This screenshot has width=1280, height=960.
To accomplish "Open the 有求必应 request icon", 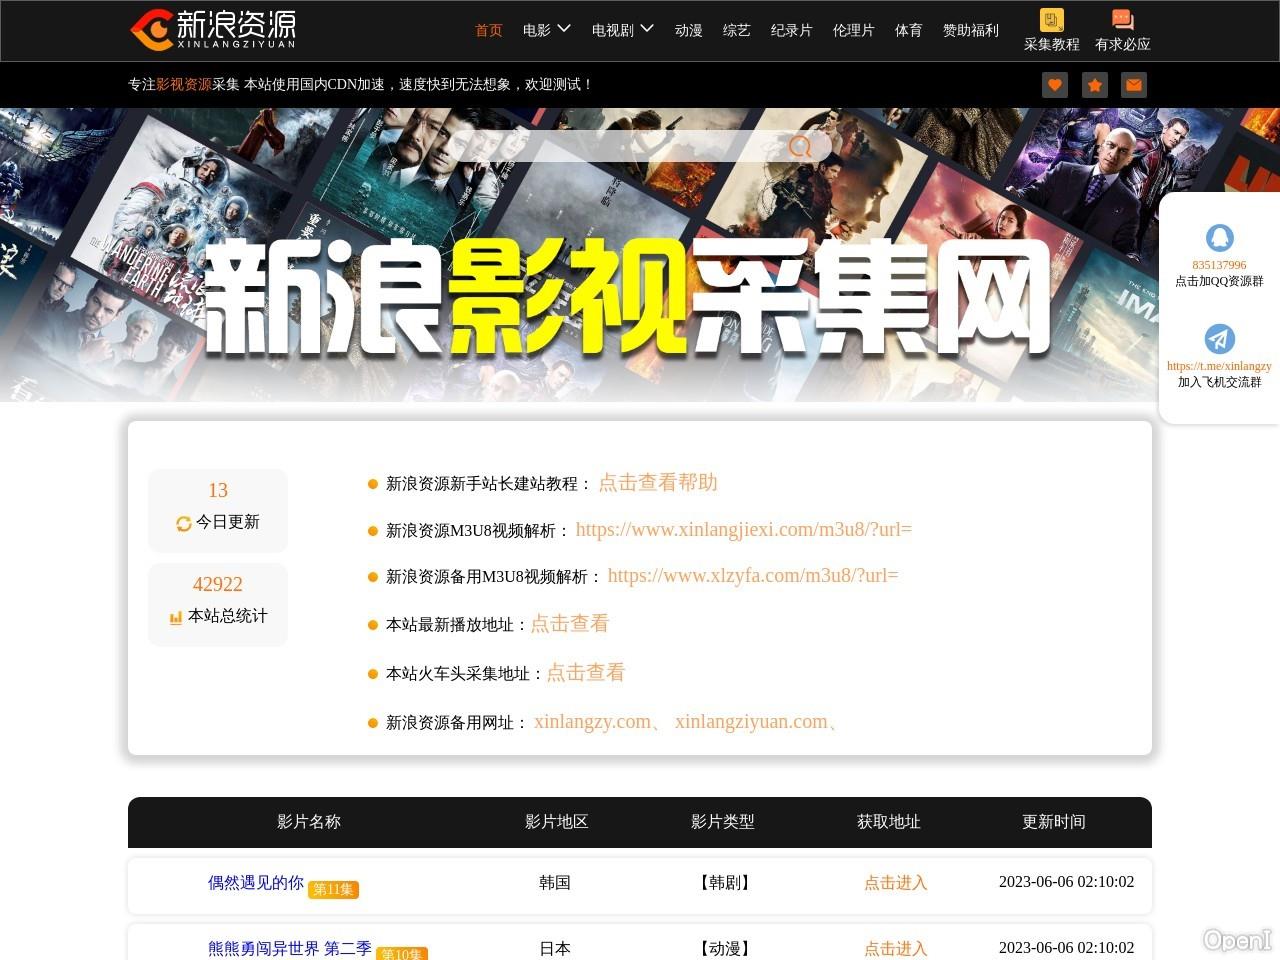I will (x=1122, y=21).
